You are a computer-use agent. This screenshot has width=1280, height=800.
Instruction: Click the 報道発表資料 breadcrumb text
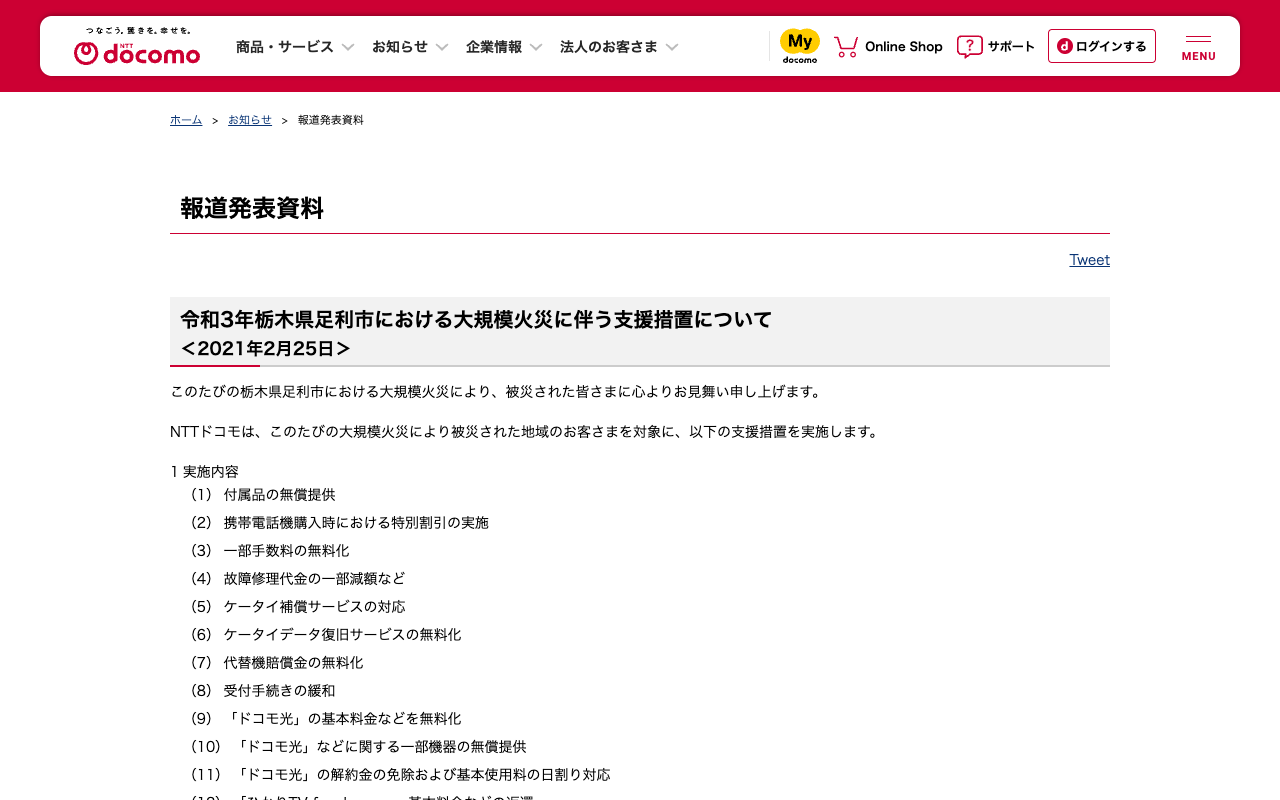(331, 120)
